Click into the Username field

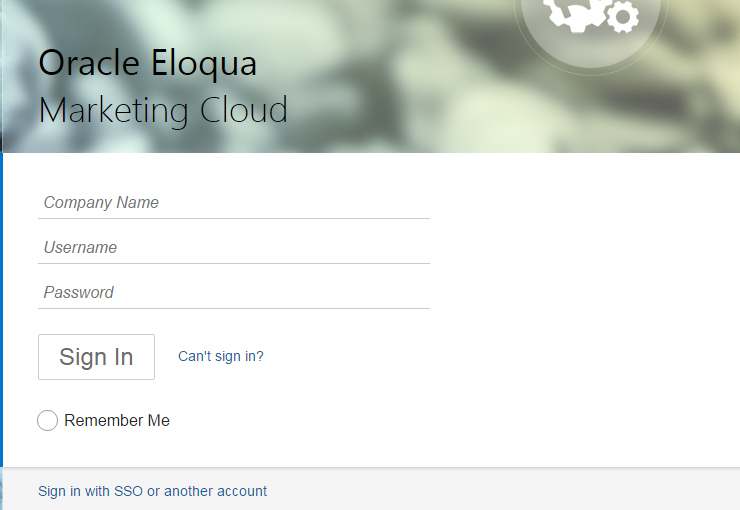click(x=234, y=248)
